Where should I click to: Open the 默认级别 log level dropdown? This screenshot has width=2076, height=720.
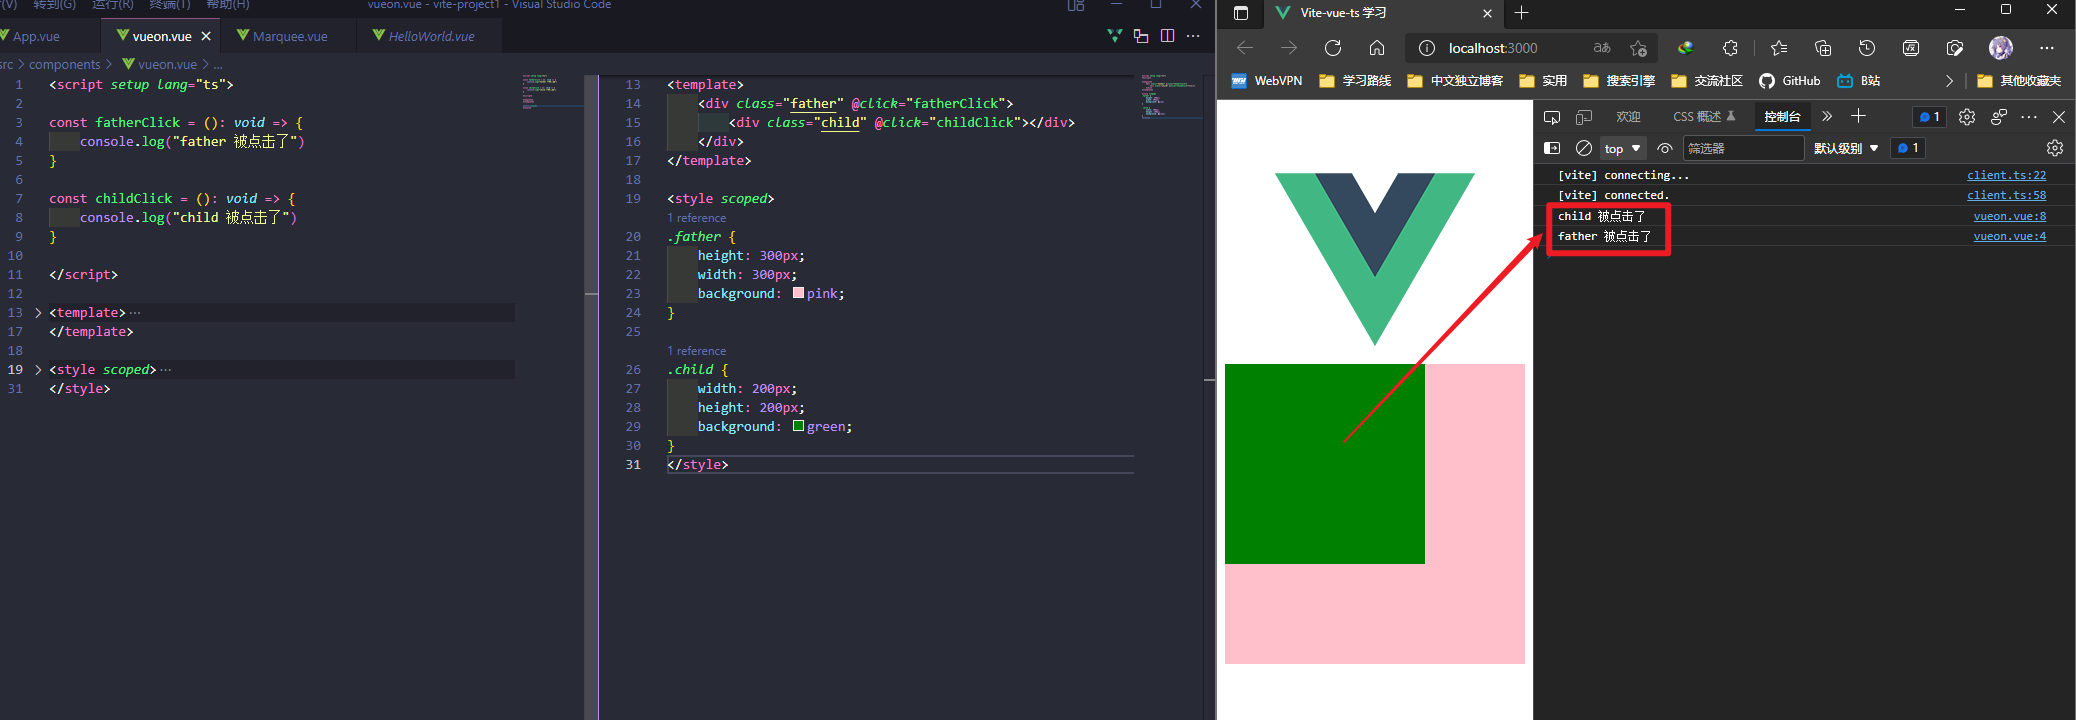(x=1846, y=148)
